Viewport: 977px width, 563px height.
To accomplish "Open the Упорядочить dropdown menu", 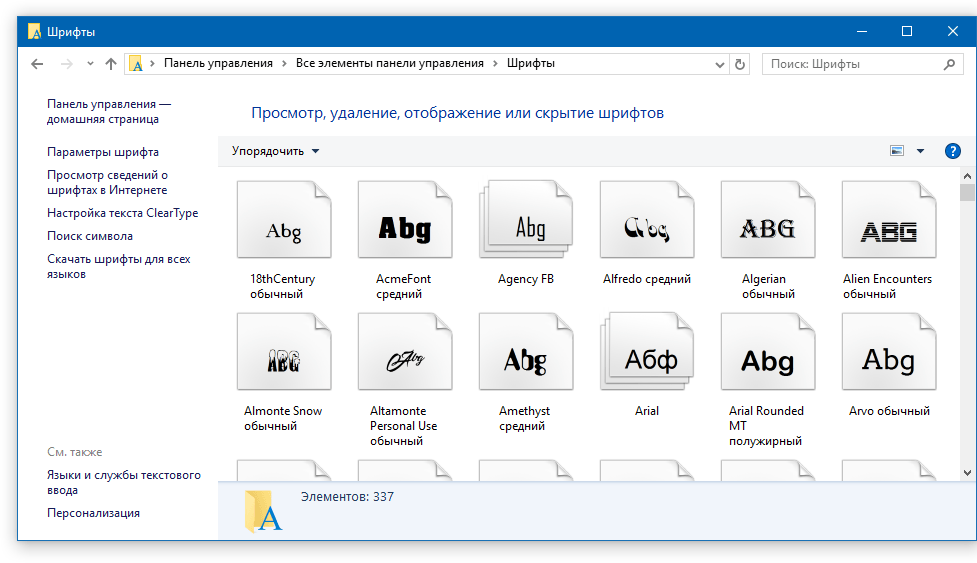I will (x=276, y=151).
